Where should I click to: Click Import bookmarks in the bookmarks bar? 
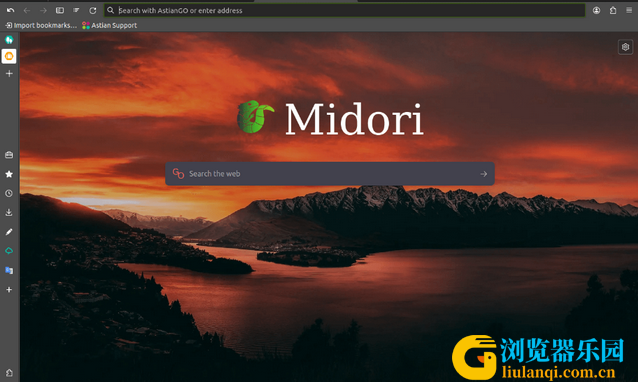(x=41, y=25)
